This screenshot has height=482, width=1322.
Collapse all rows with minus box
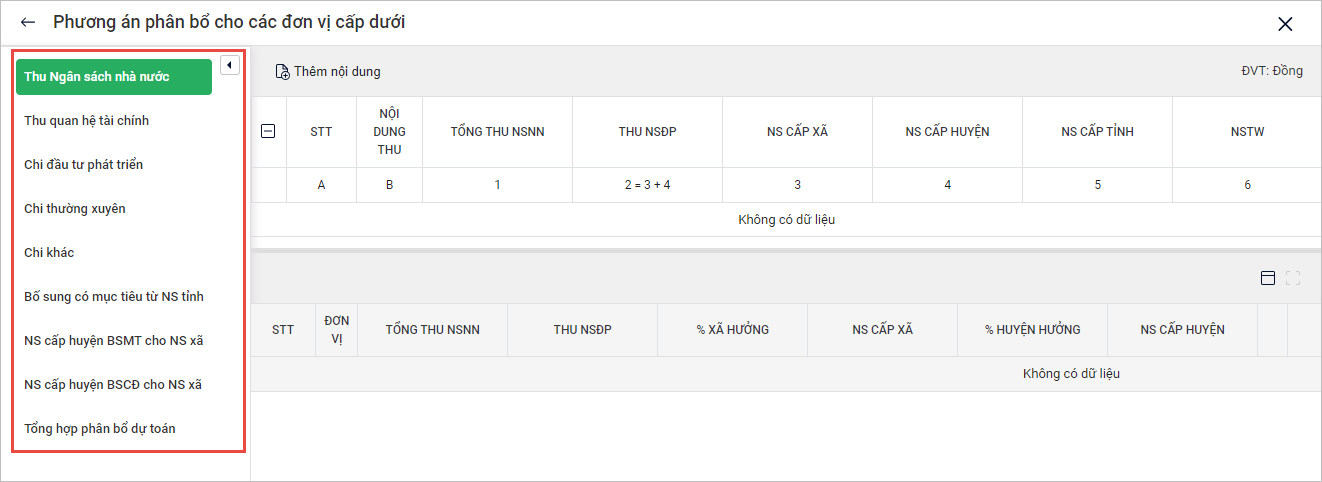click(268, 130)
